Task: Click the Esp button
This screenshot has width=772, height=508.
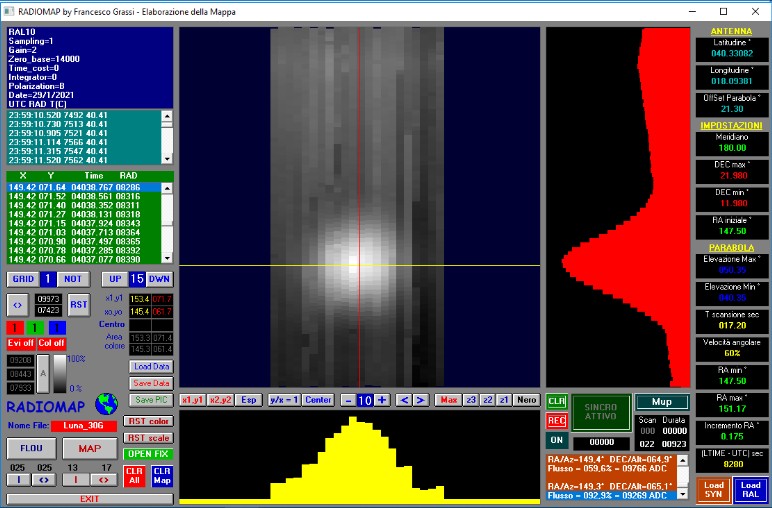Action: (248, 400)
